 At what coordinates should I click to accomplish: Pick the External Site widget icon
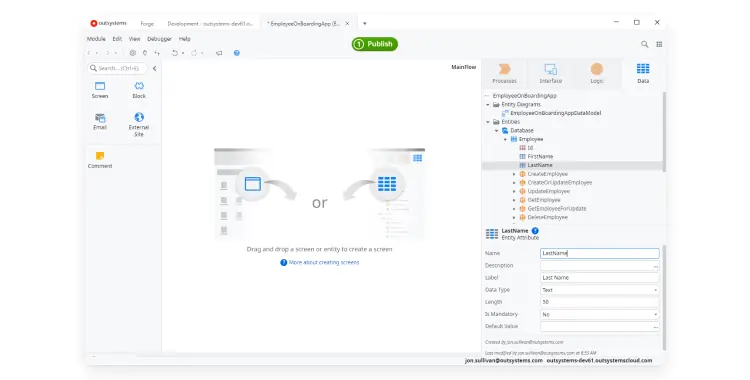pos(139,117)
